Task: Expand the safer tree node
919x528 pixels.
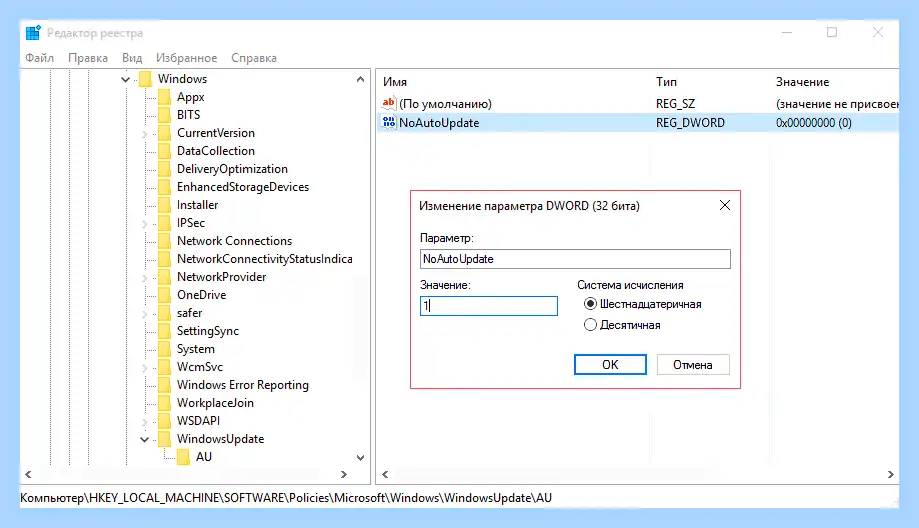Action: pyautogui.click(x=145, y=314)
